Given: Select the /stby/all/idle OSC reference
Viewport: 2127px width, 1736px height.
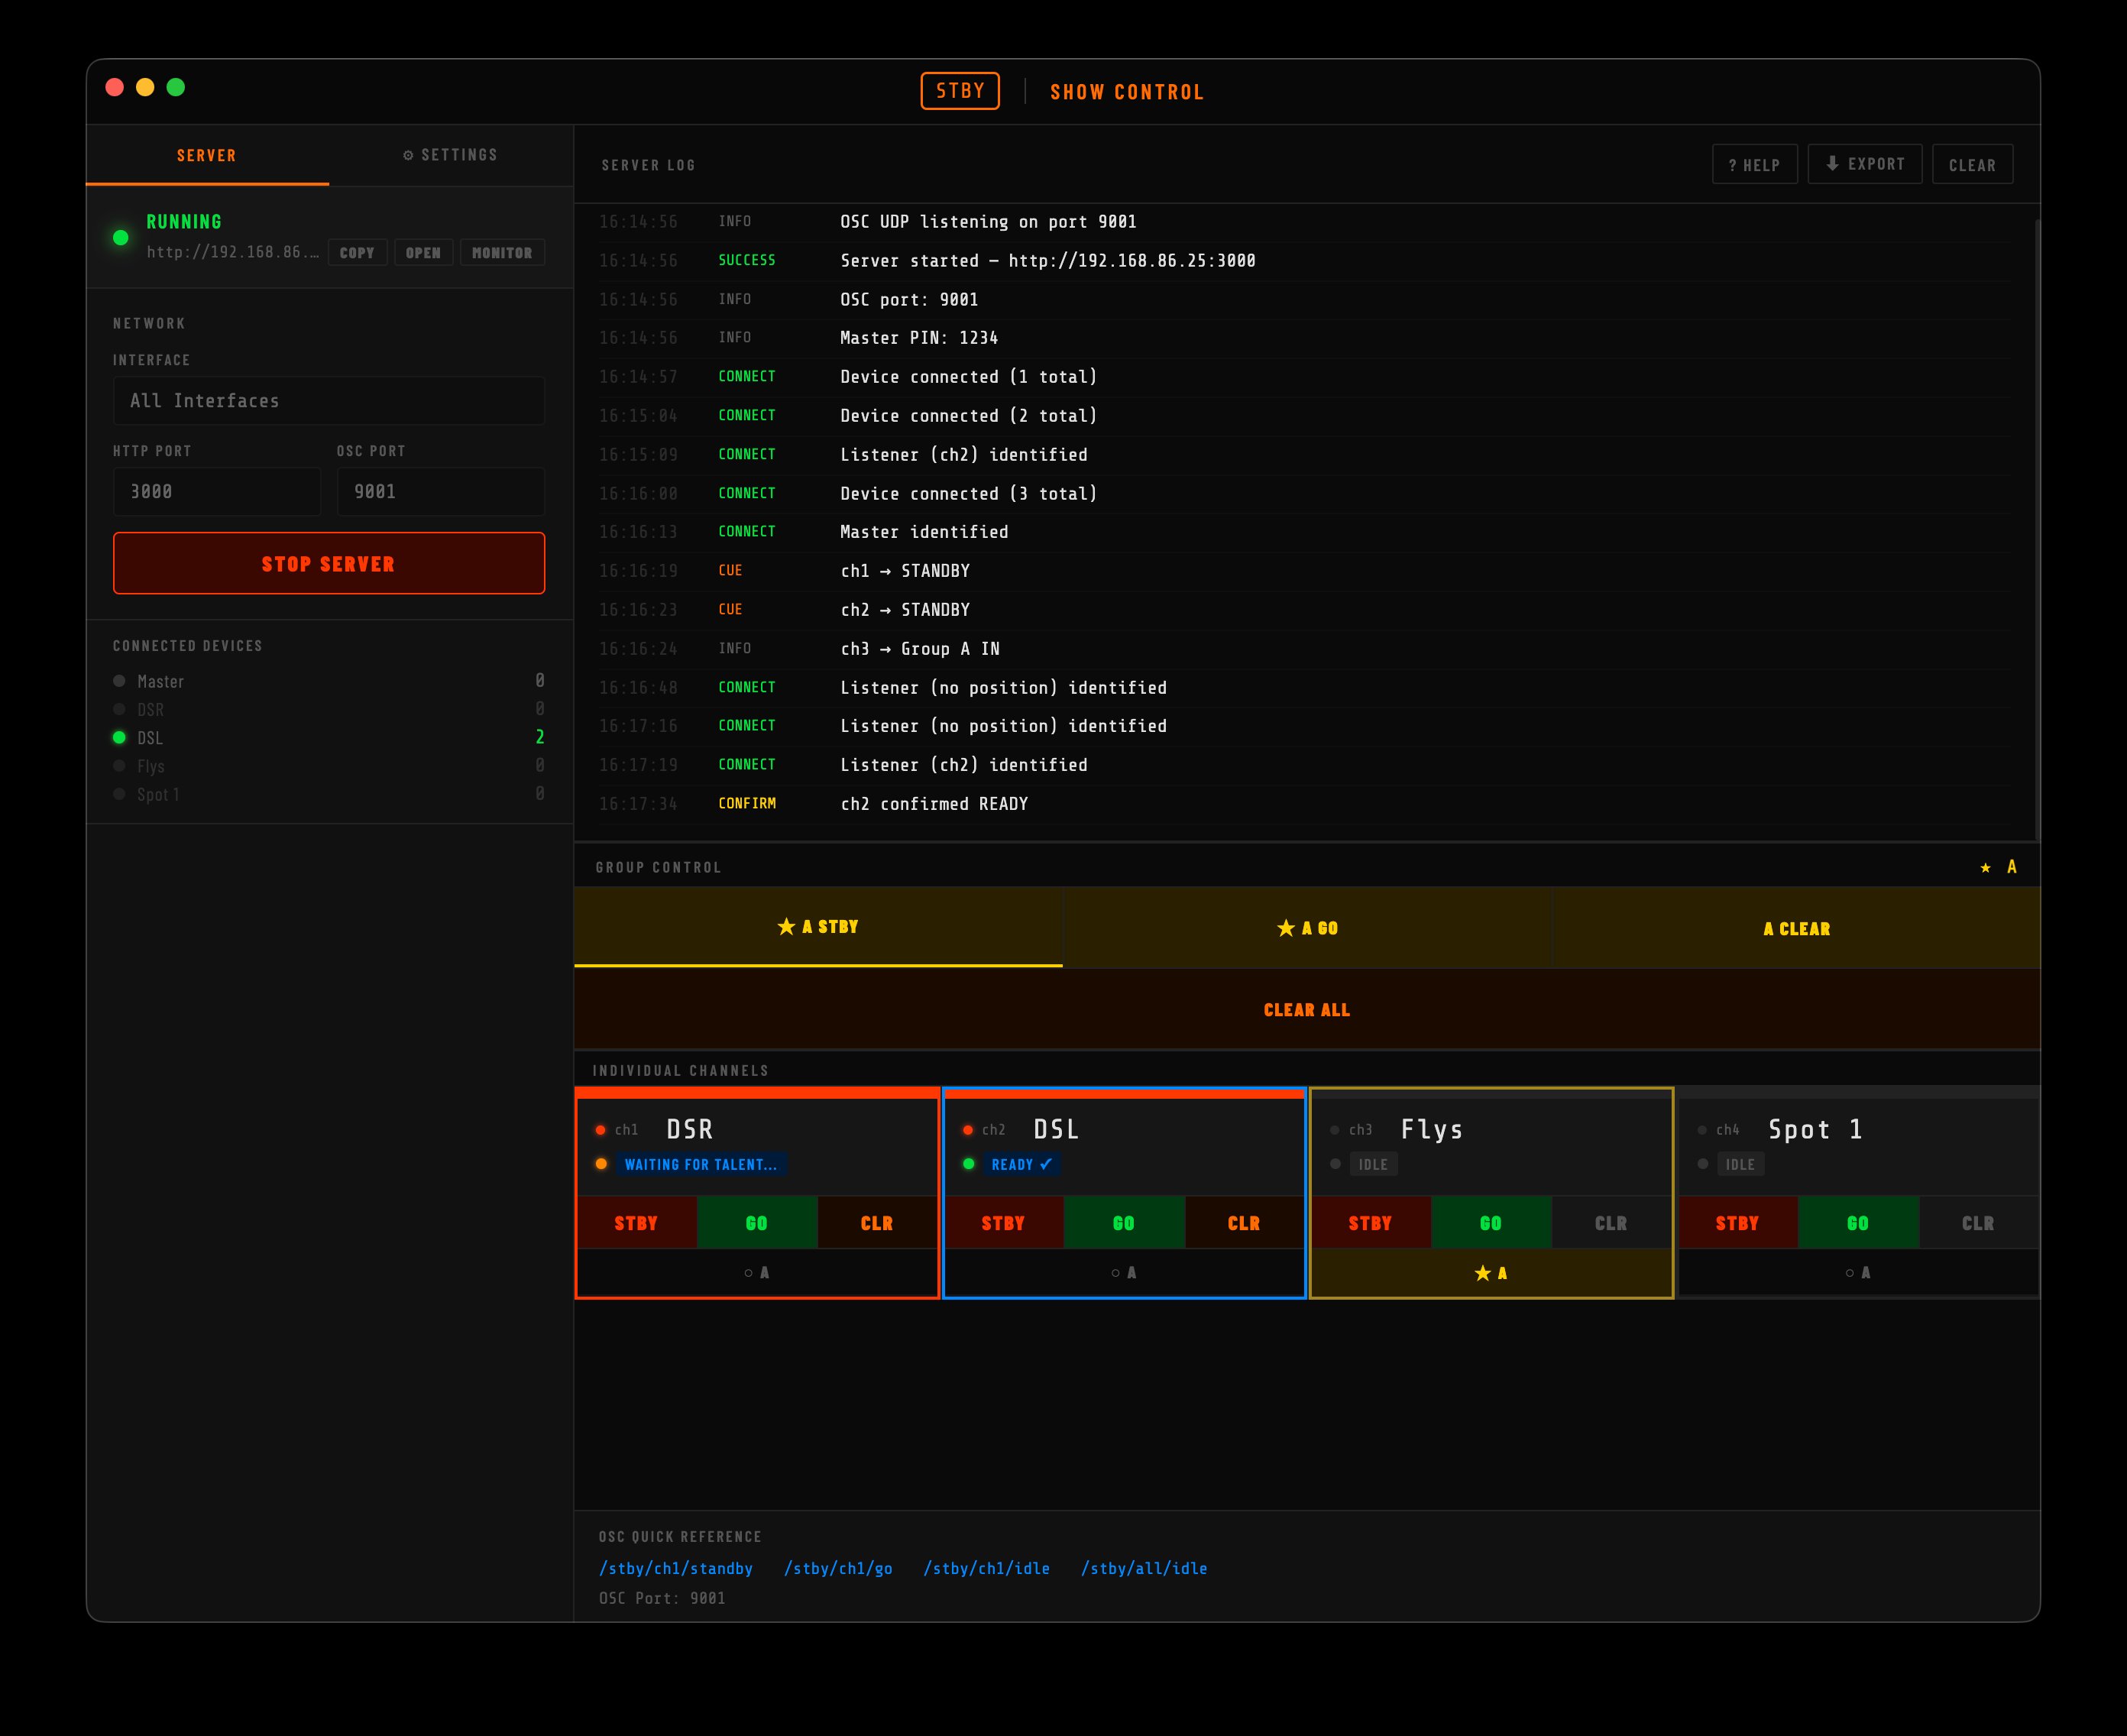Looking at the screenshot, I should (1144, 1568).
